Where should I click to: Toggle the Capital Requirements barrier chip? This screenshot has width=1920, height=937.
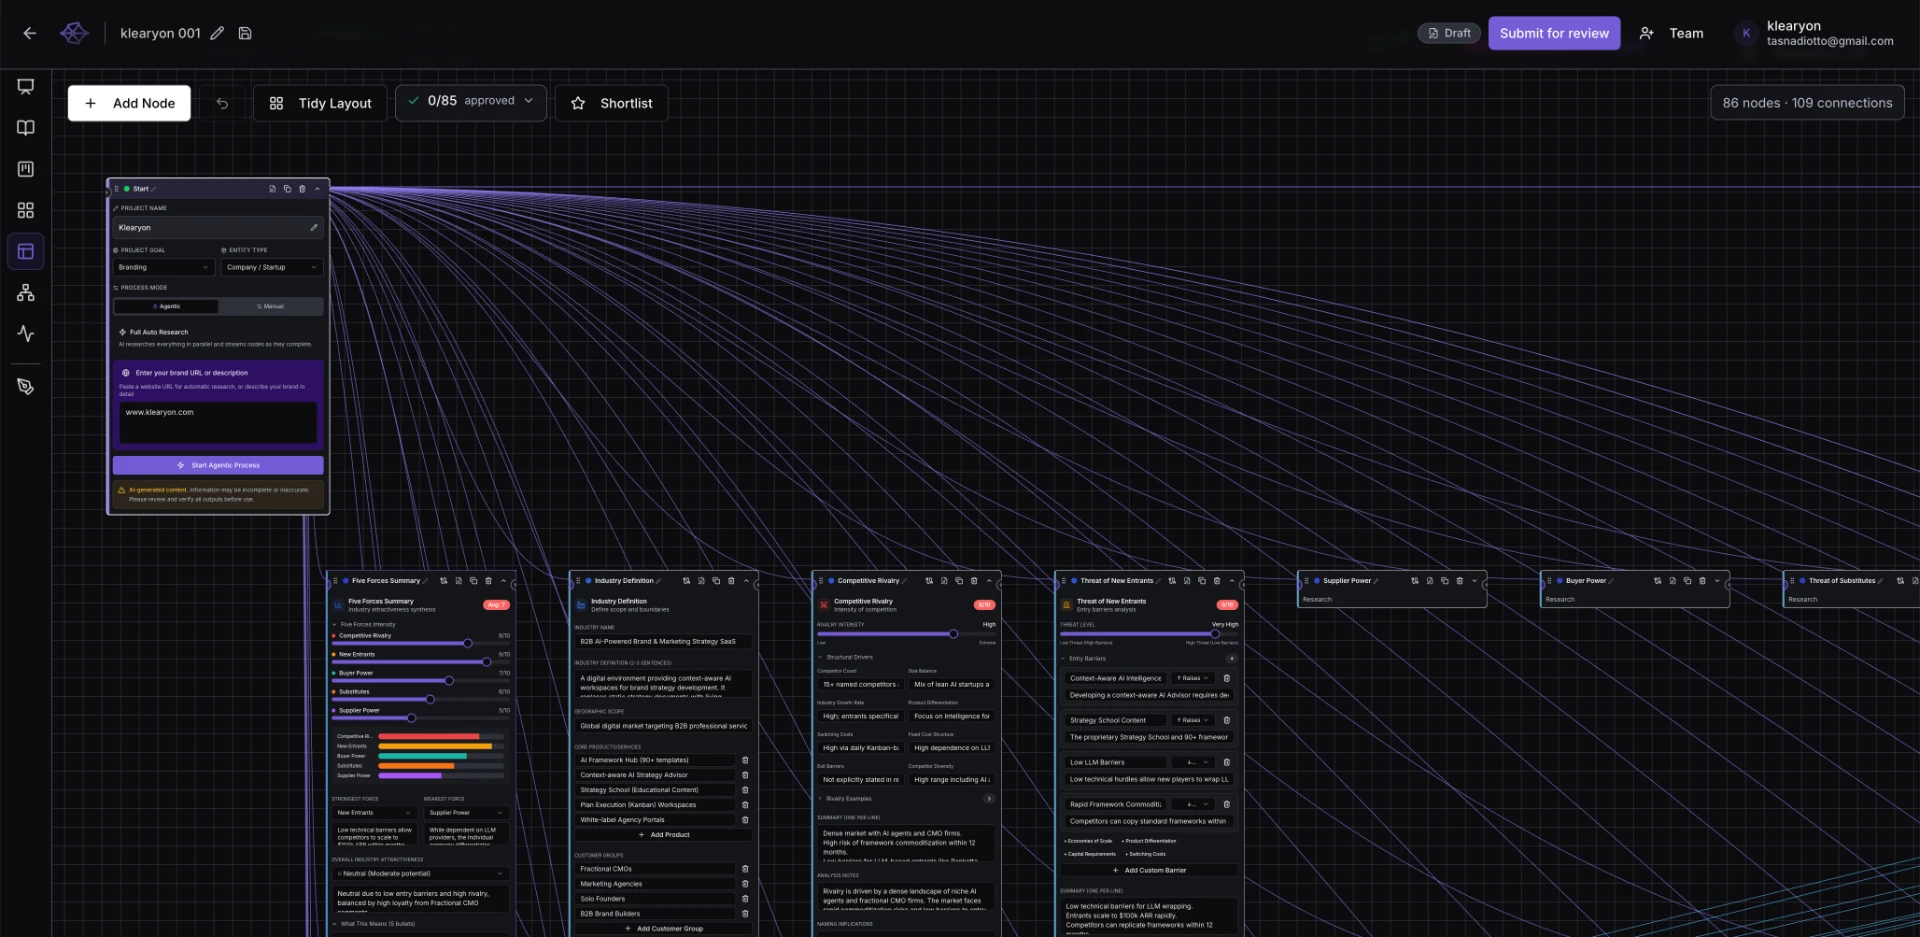point(1090,854)
